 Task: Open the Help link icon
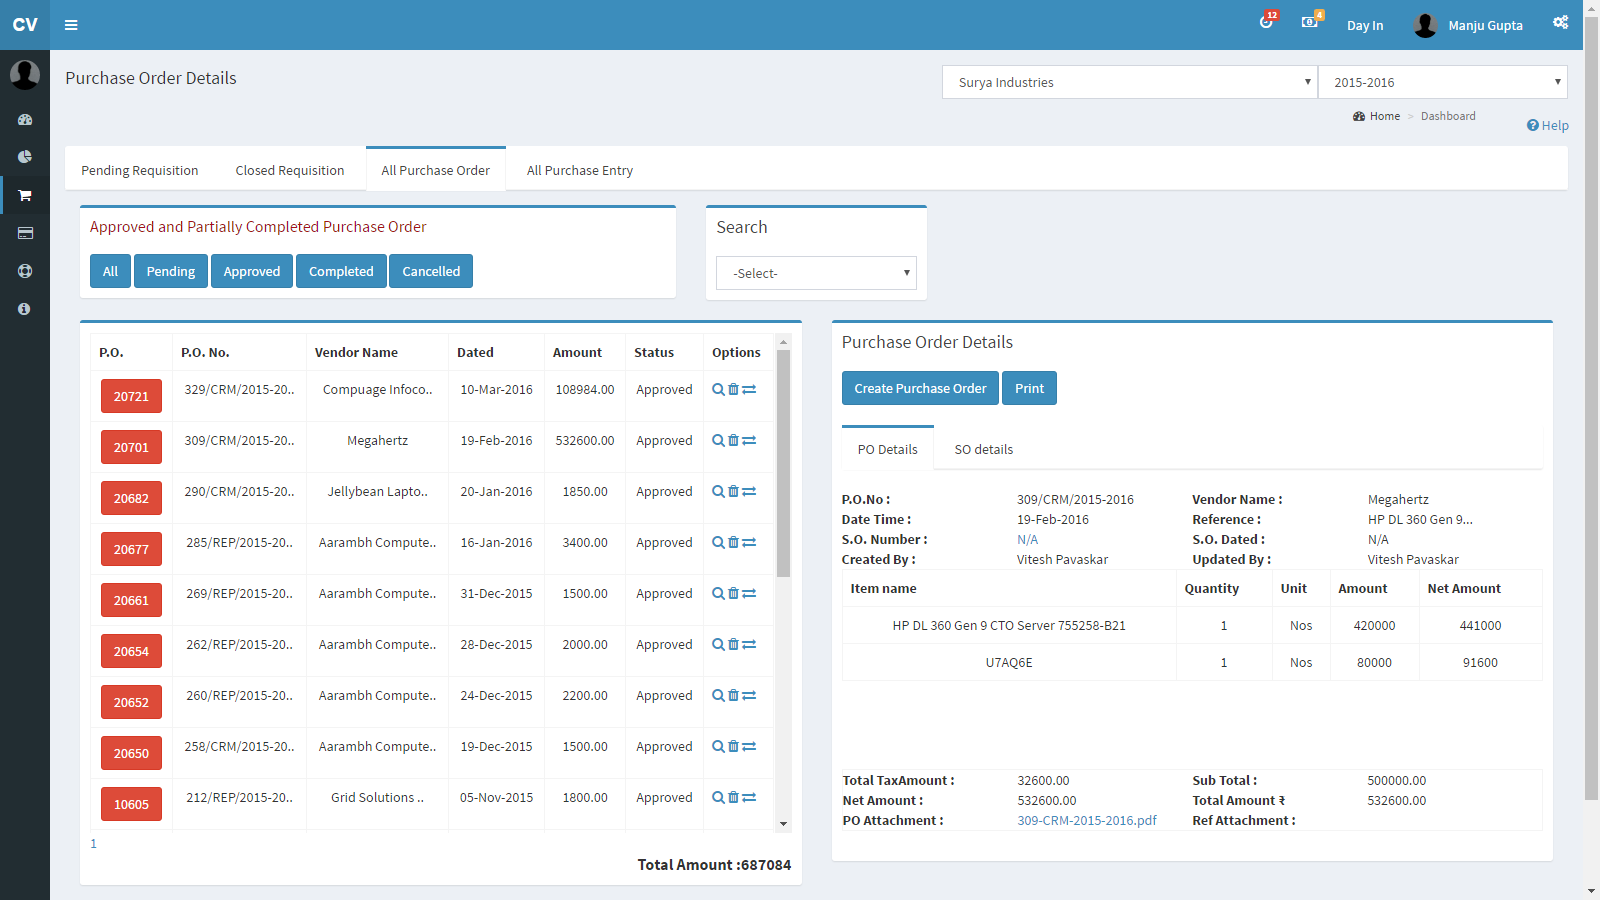pyautogui.click(x=1547, y=125)
